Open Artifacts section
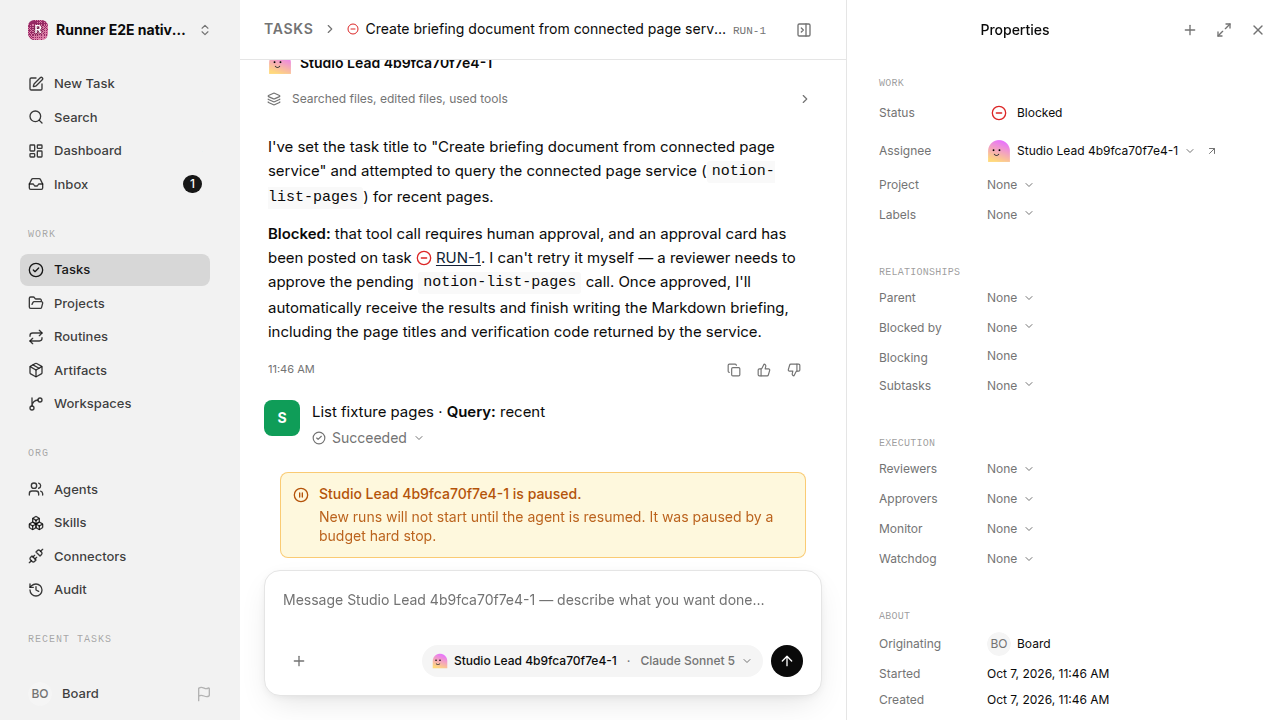The image size is (1280, 720). [115, 370]
